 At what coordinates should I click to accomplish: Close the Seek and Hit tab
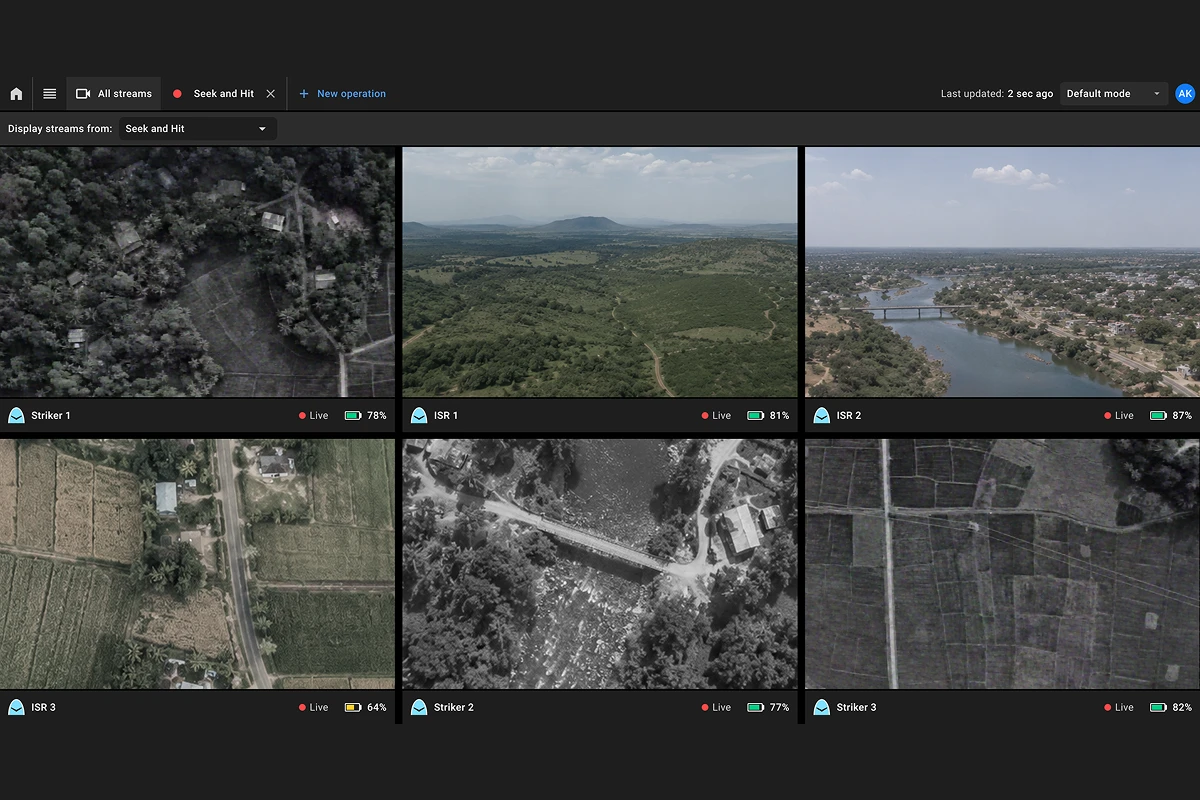point(270,94)
